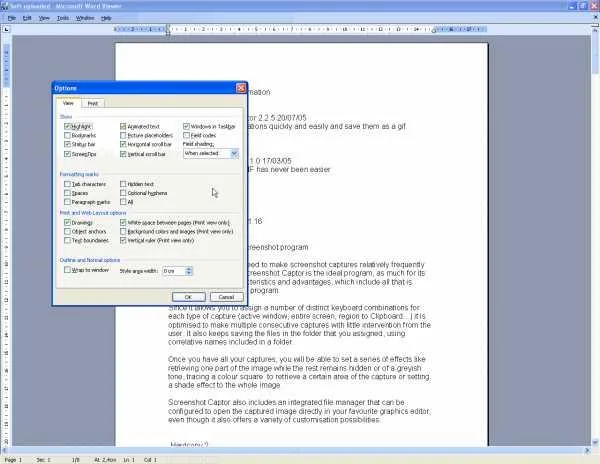The image size is (600, 464).
Task: Enable the Bookmarks checkbox
Action: pos(67,135)
